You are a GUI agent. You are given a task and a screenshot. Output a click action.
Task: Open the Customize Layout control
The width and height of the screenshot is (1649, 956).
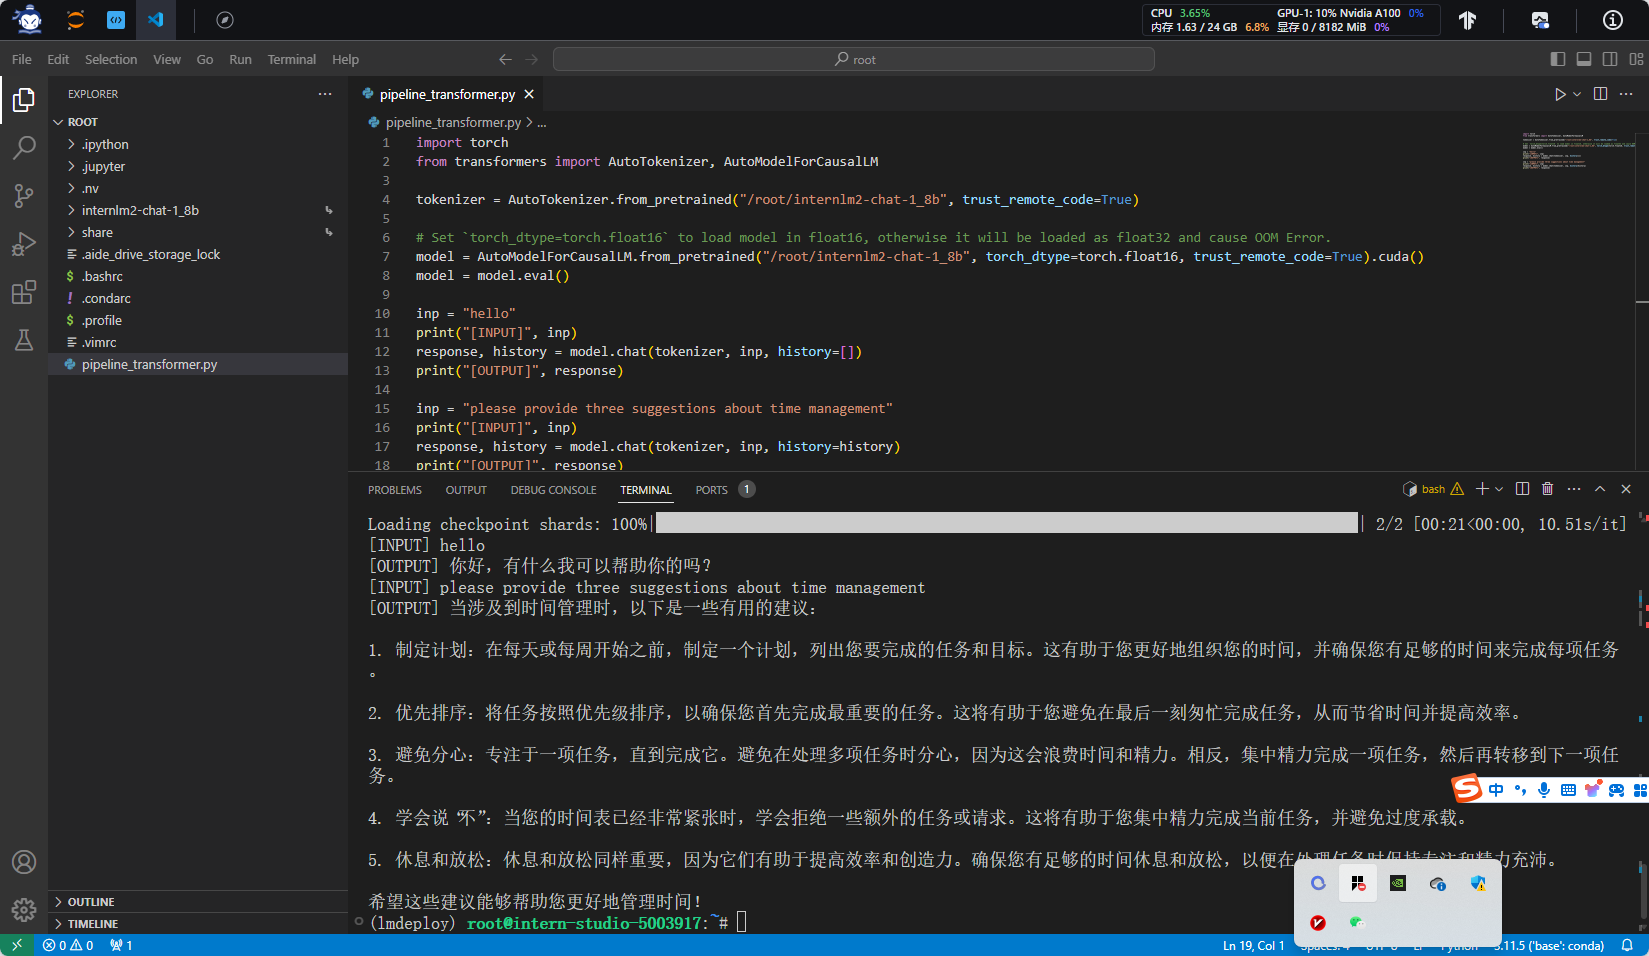1636,59
